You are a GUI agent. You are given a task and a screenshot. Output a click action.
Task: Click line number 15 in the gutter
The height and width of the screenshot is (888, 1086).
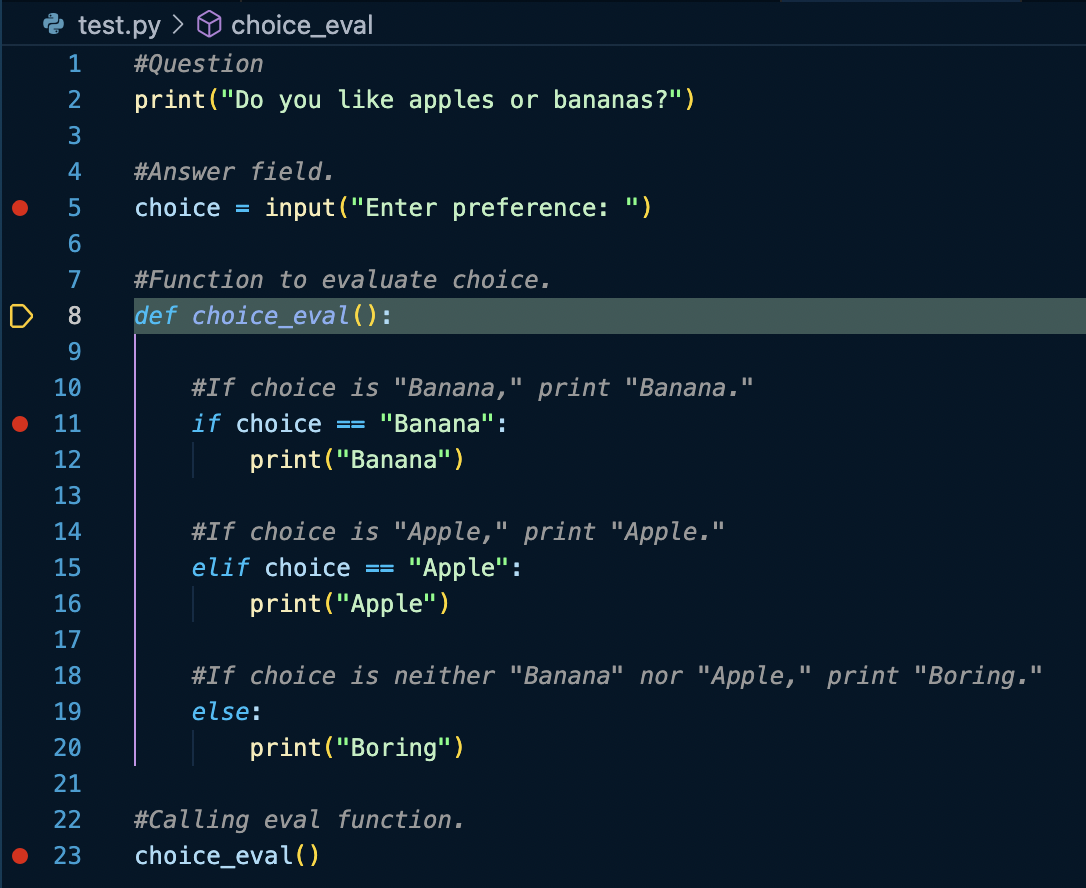point(67,568)
